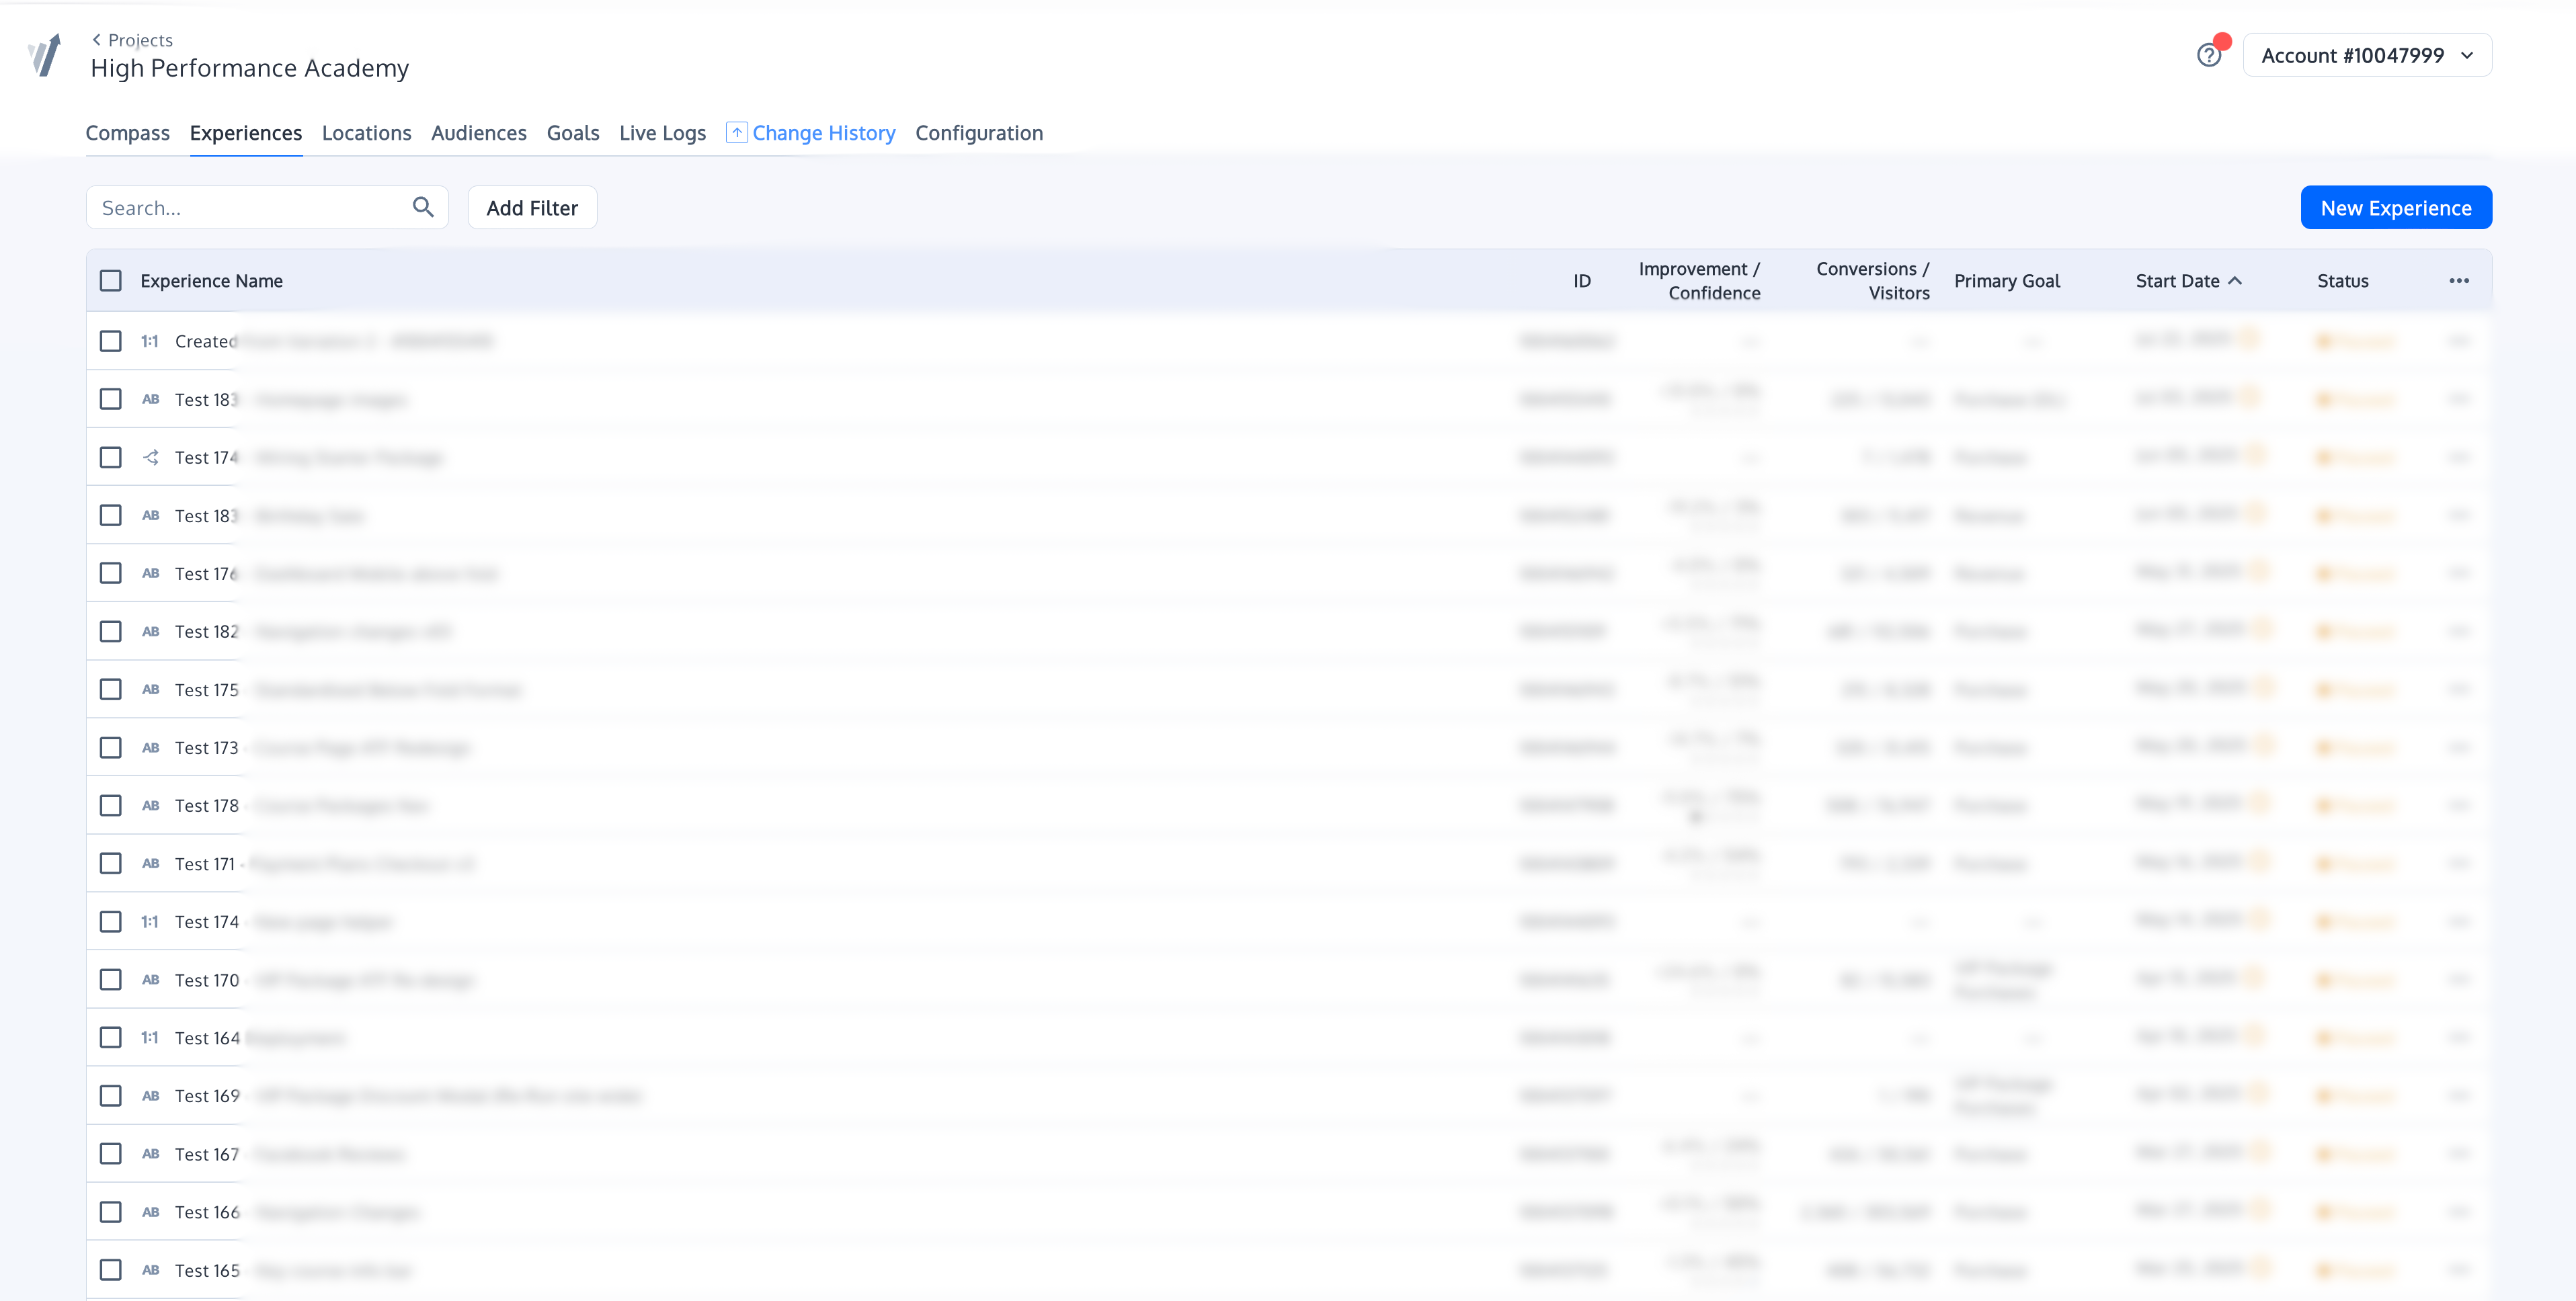Open the help question mark icon
Image resolution: width=2576 pixels, height=1301 pixels.
pos(2208,56)
